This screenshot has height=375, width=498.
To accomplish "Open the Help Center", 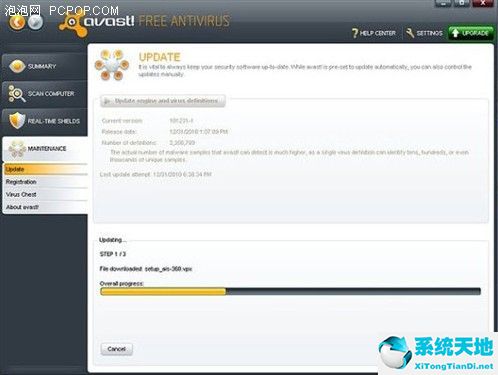I will 374,33.
